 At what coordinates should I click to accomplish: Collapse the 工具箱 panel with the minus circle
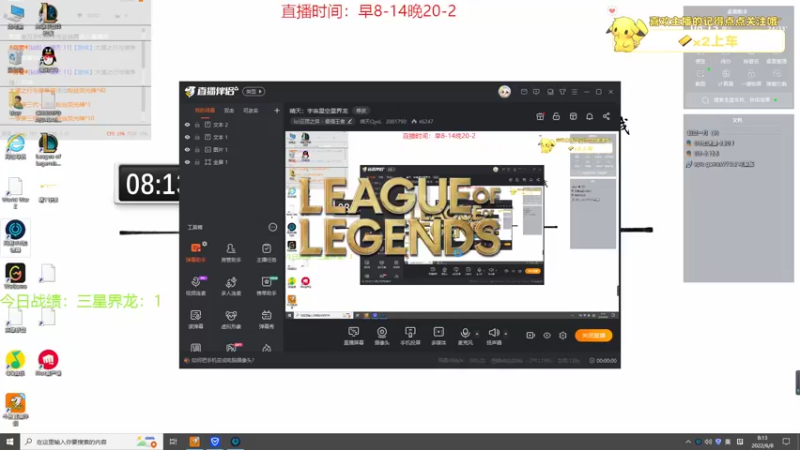point(272,227)
